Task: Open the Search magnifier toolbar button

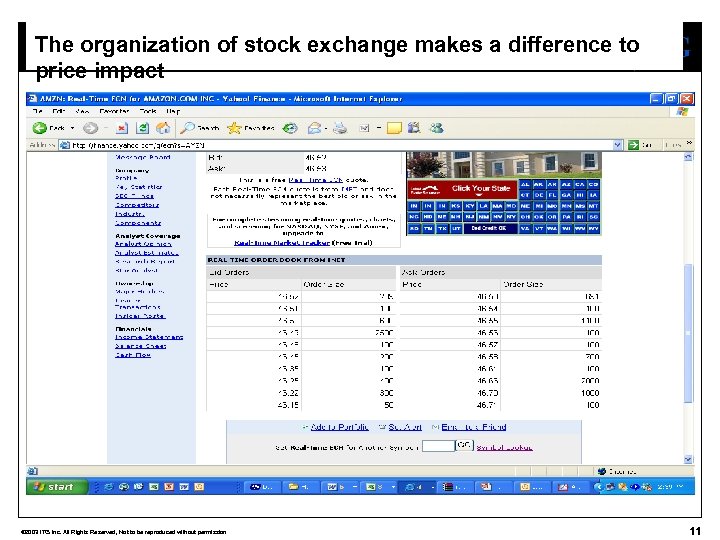Action: [x=199, y=128]
